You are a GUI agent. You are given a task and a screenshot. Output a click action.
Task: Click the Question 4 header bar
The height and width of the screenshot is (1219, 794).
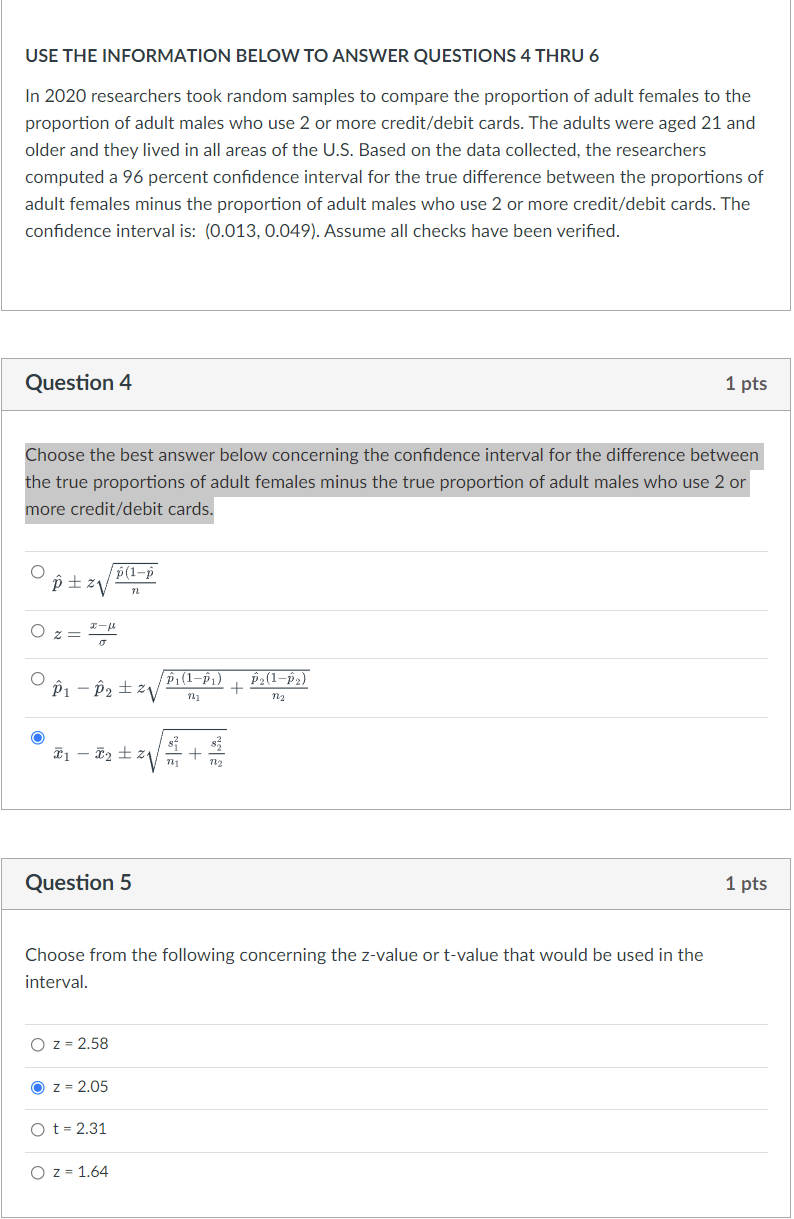tap(80, 382)
